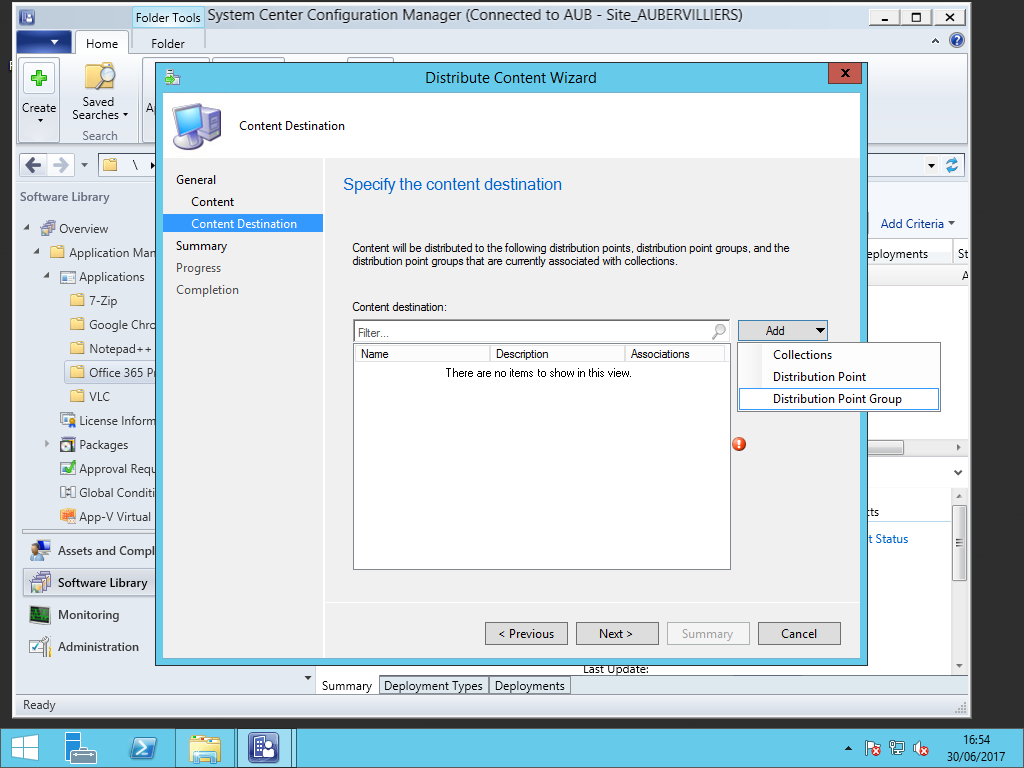Switch to the Home ribbon tab
The width and height of the screenshot is (1024, 768).
pos(102,44)
